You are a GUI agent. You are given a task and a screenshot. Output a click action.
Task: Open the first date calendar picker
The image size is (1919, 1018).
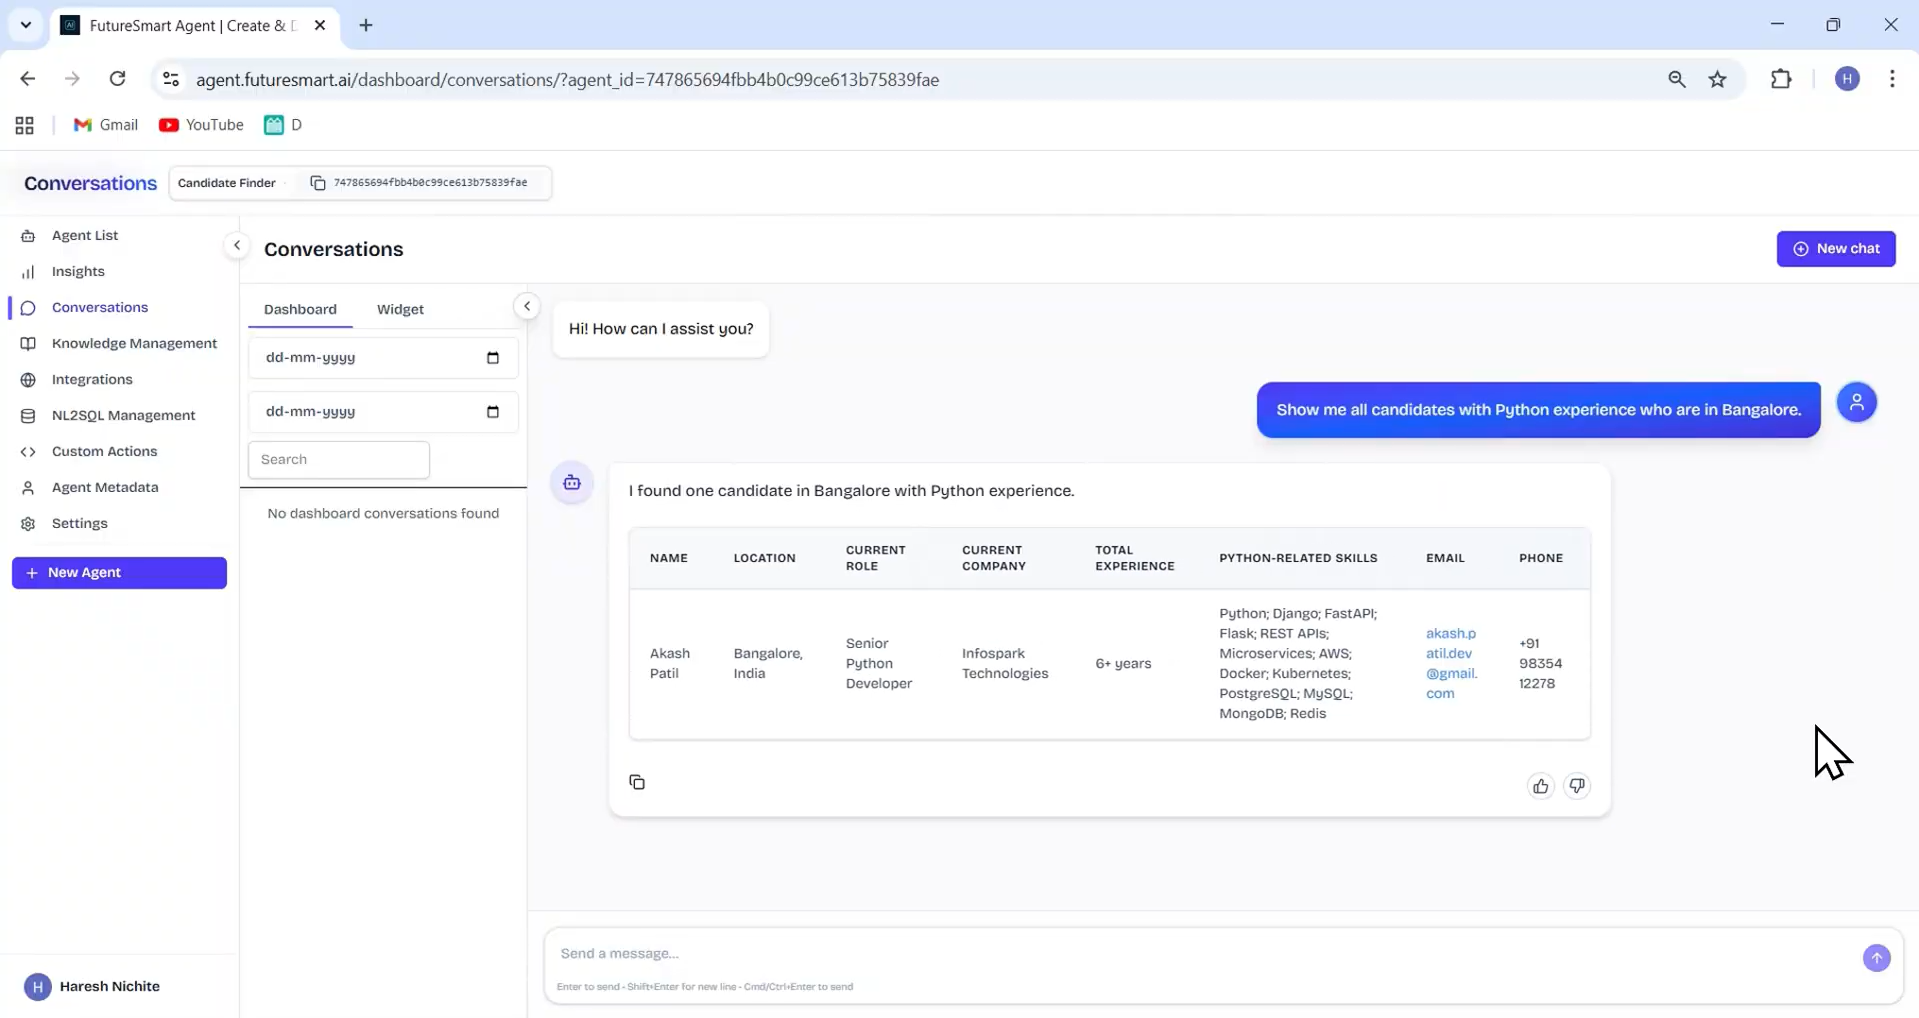492,358
